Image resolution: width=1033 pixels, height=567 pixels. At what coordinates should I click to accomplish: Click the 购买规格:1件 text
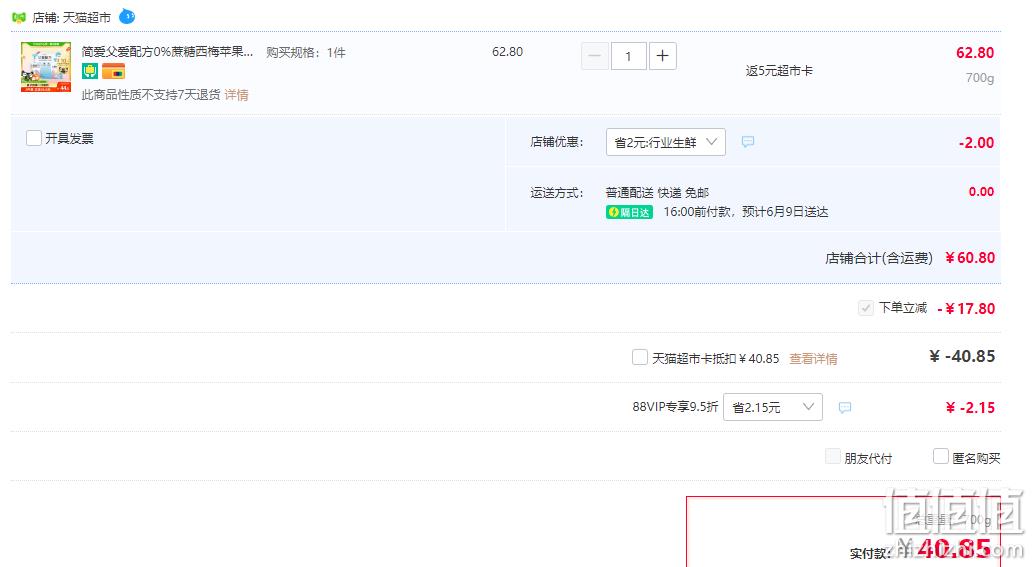click(306, 53)
